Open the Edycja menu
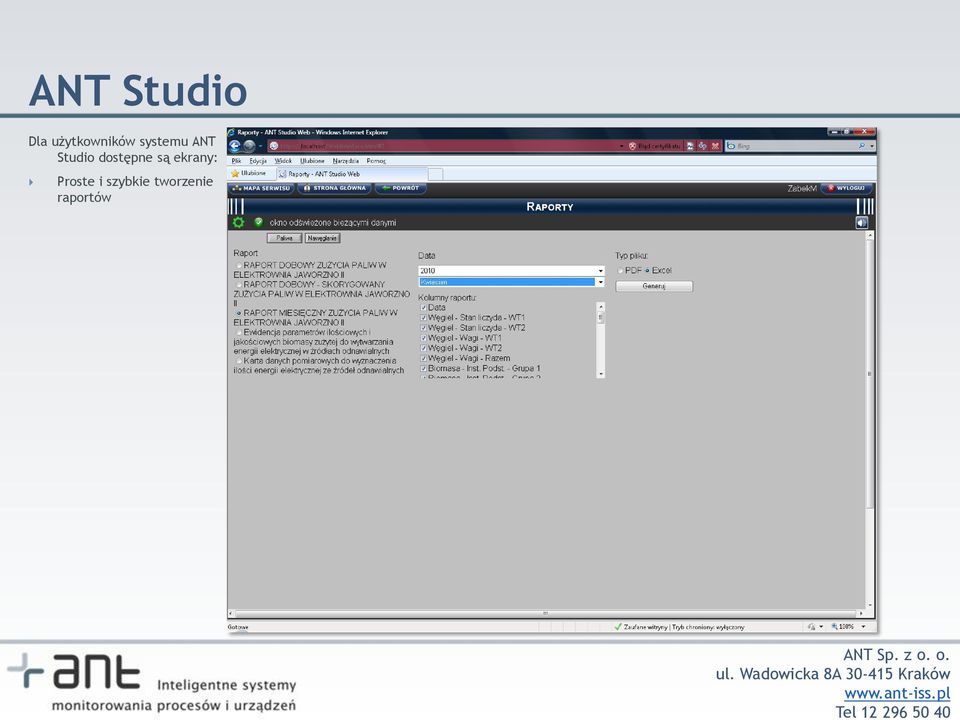This screenshot has height=720, width=960. tap(258, 161)
